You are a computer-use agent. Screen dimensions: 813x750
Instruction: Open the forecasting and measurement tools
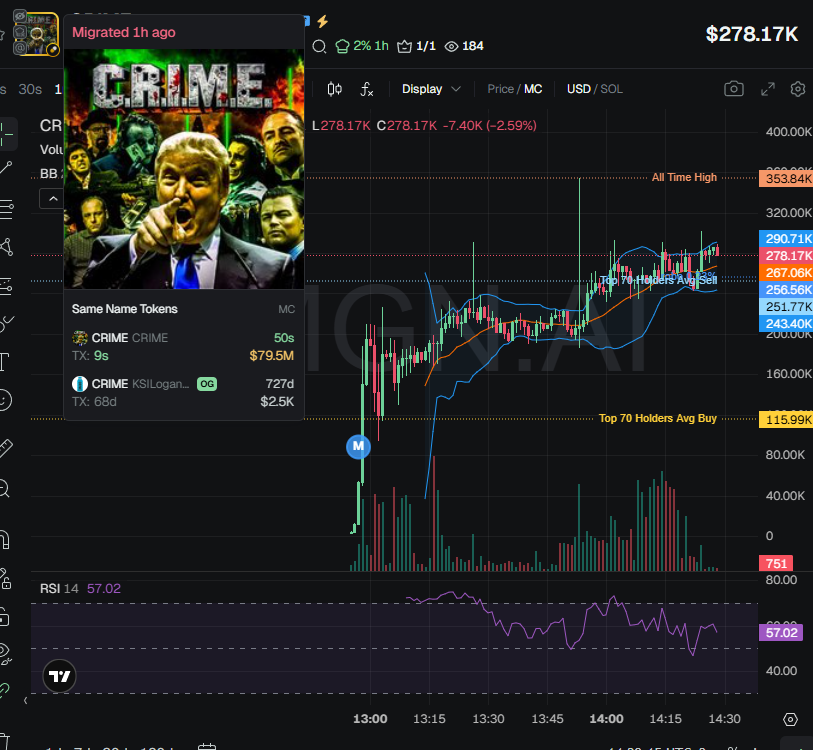(6, 286)
